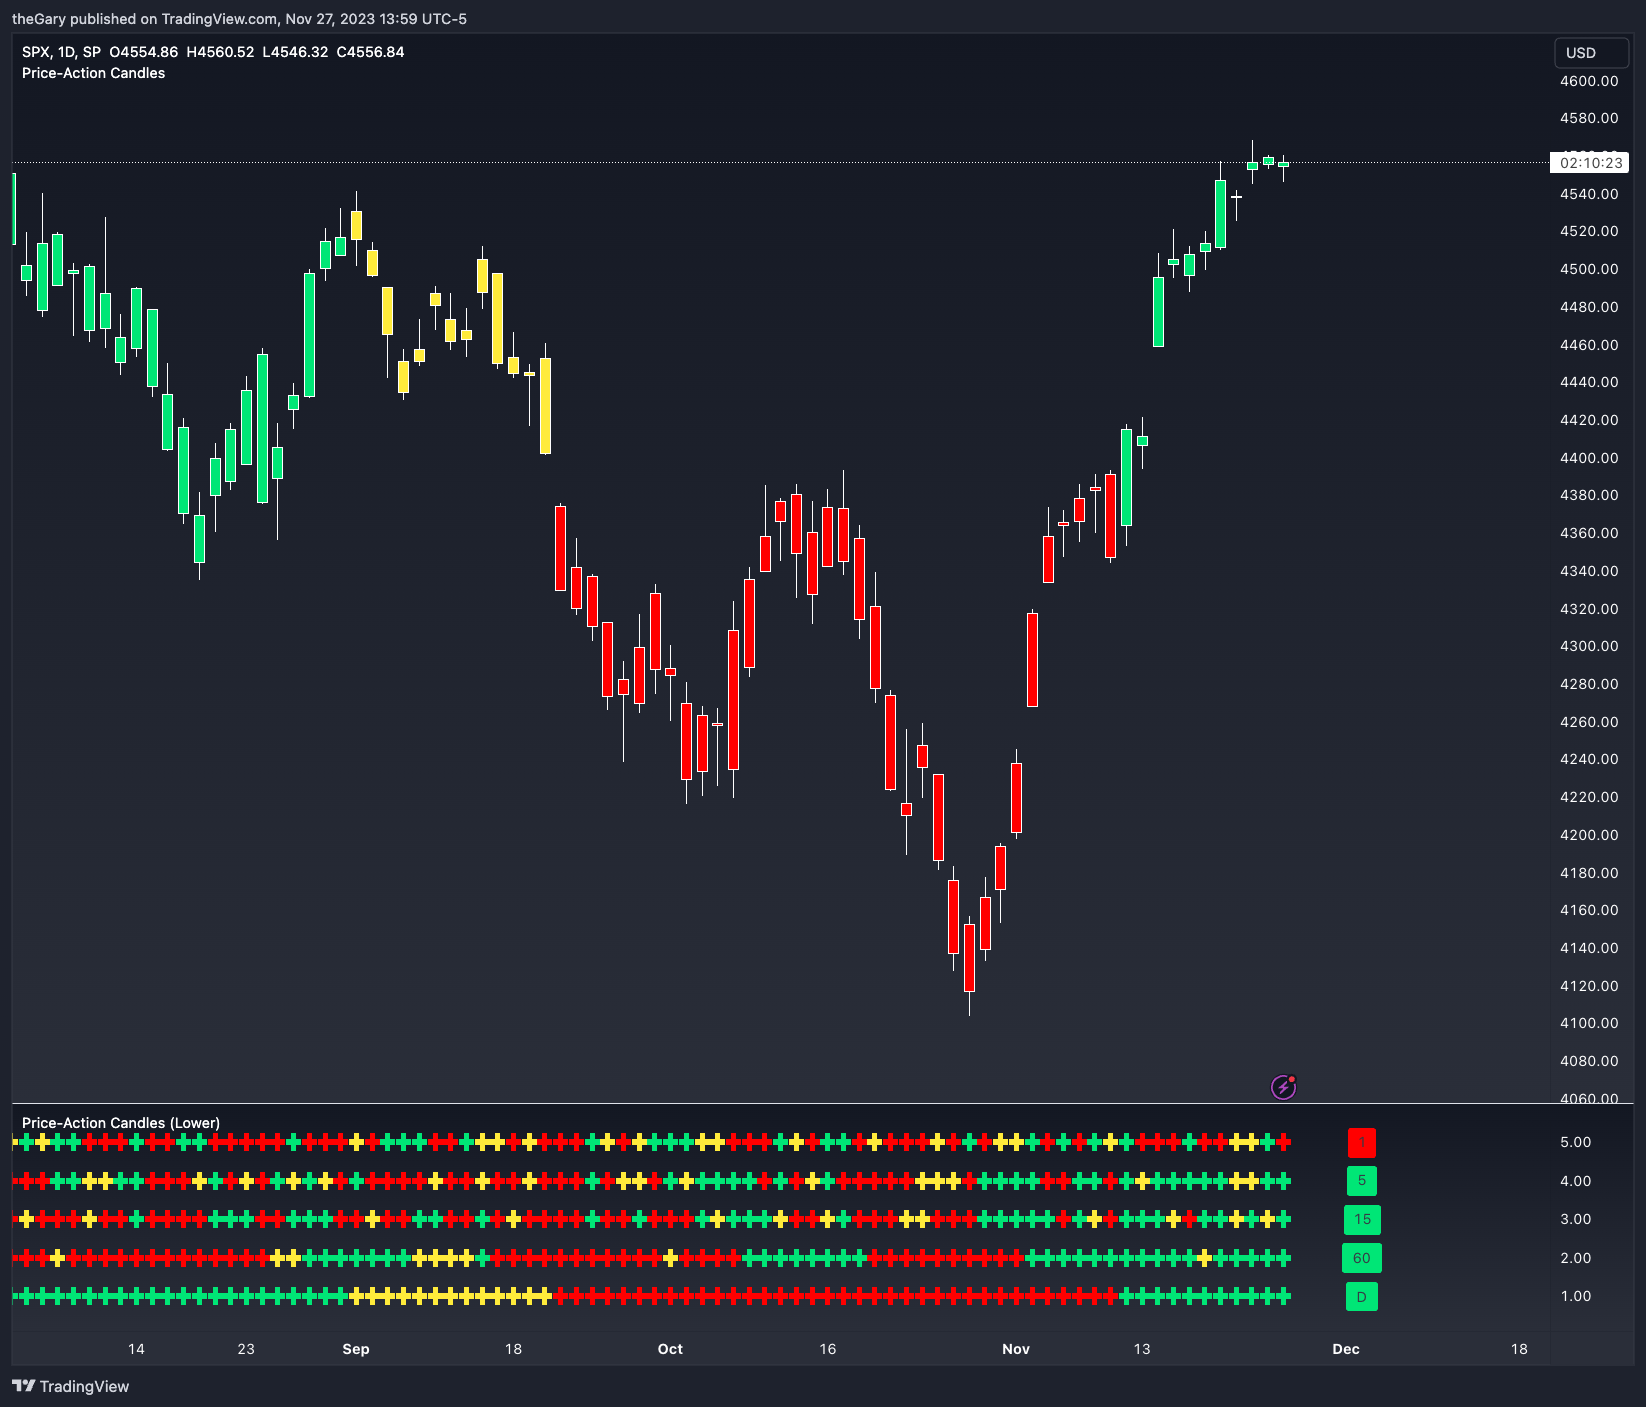Click the 3.00 lower pane scale value

click(x=1576, y=1219)
